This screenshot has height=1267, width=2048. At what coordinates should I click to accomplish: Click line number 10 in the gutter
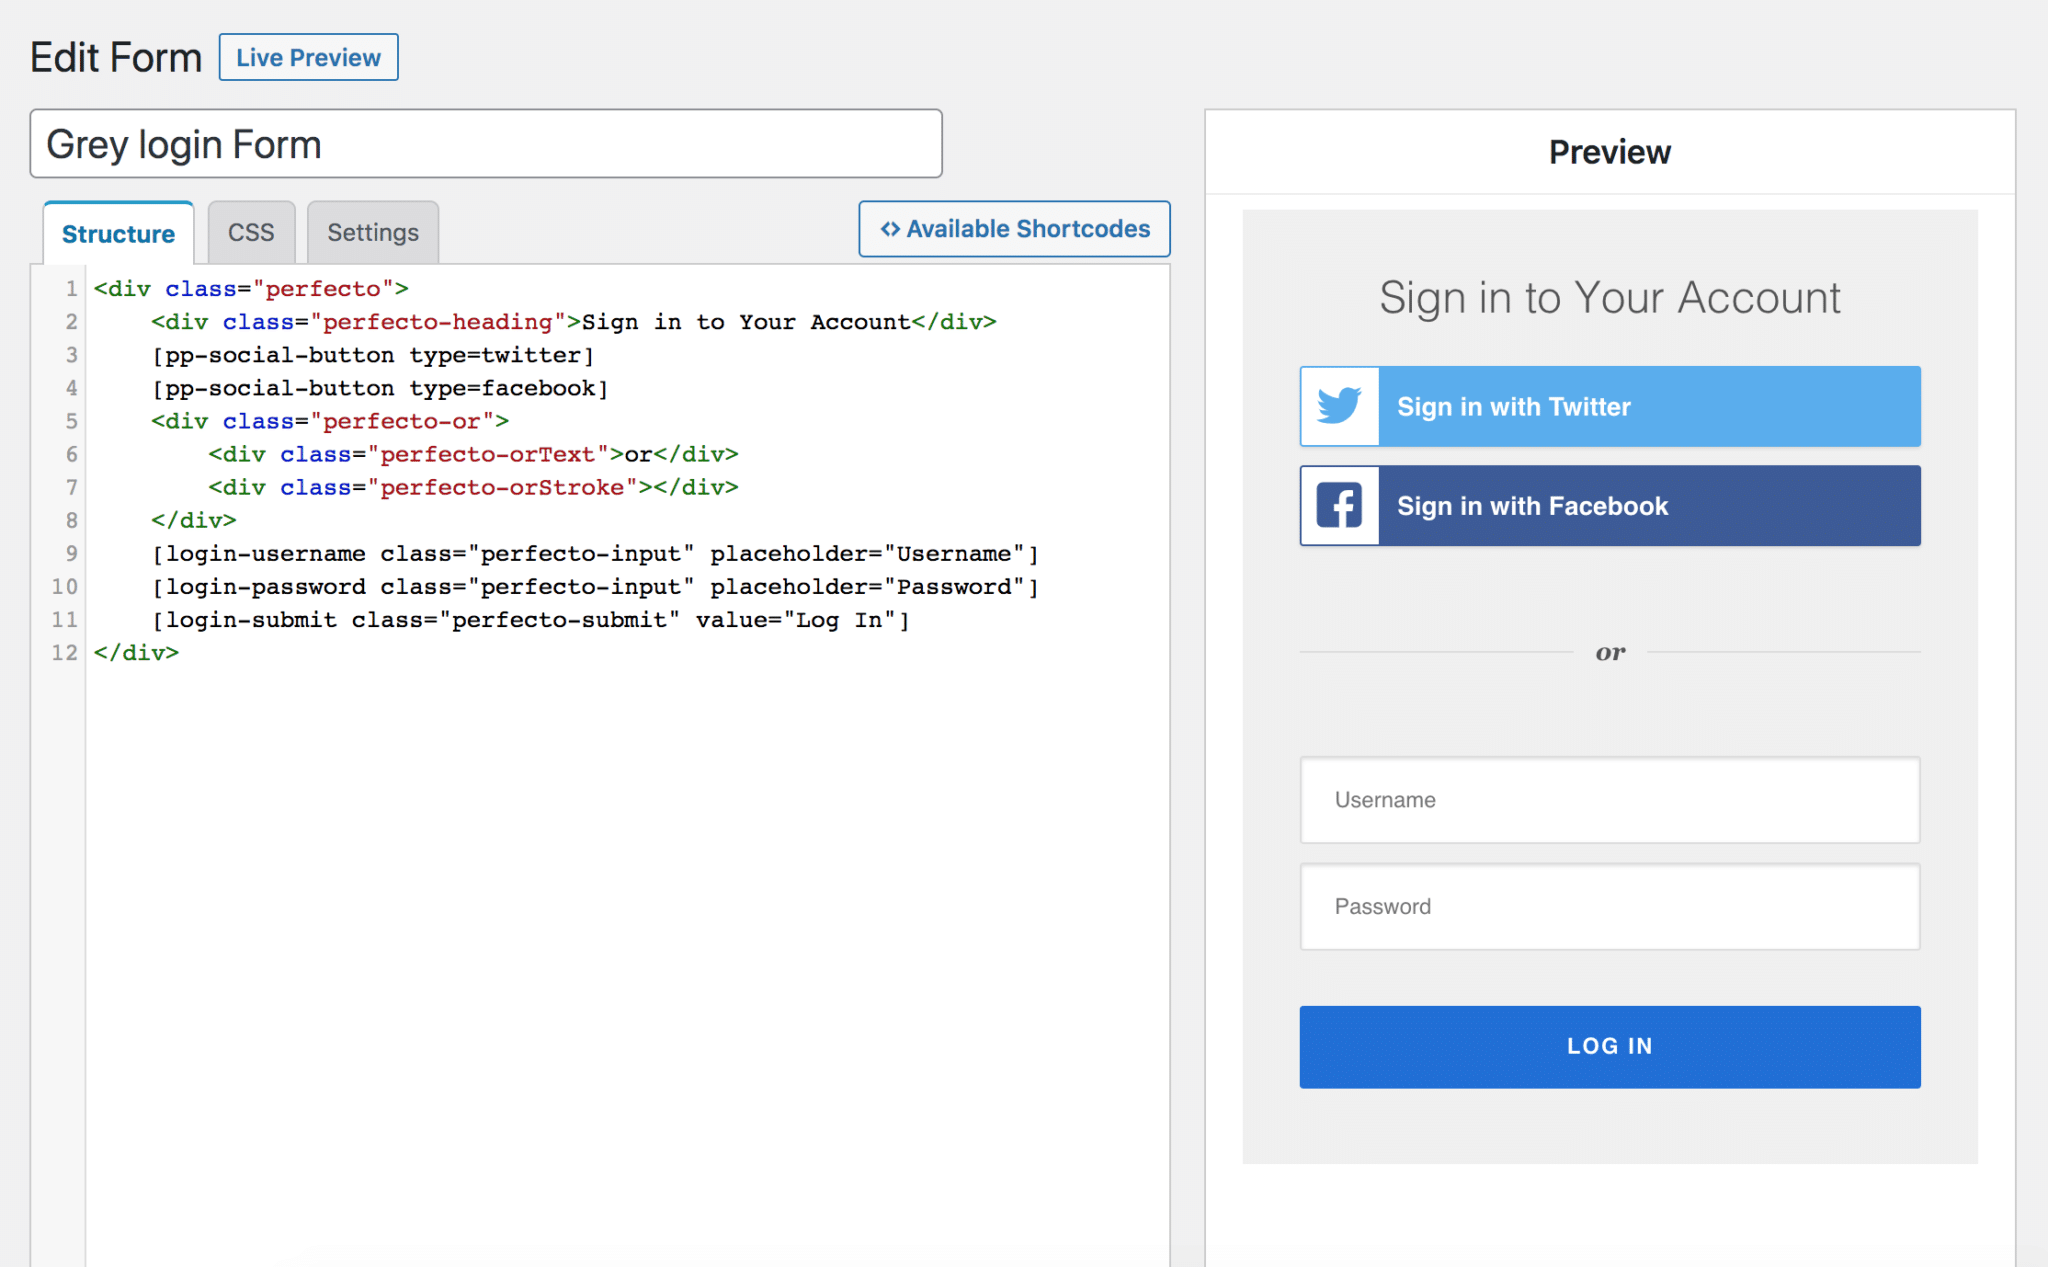[x=65, y=586]
